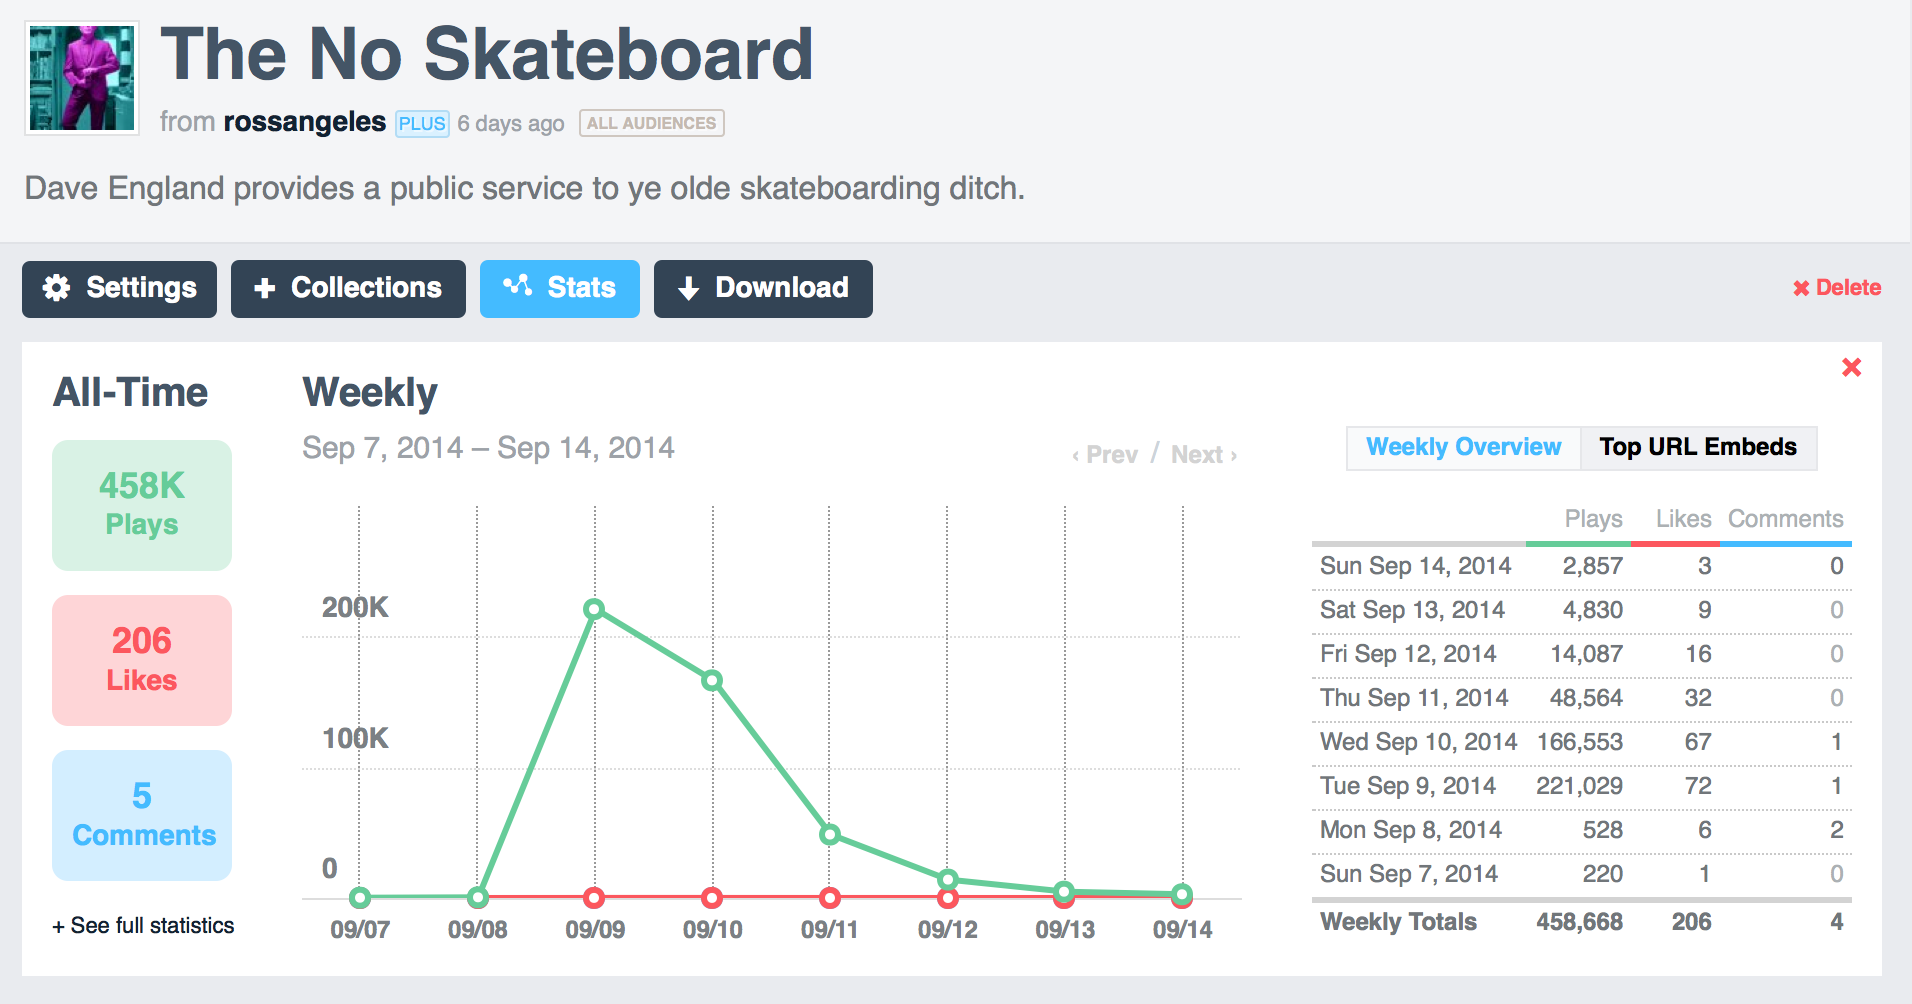Click the 09/10 plays data point

[712, 681]
